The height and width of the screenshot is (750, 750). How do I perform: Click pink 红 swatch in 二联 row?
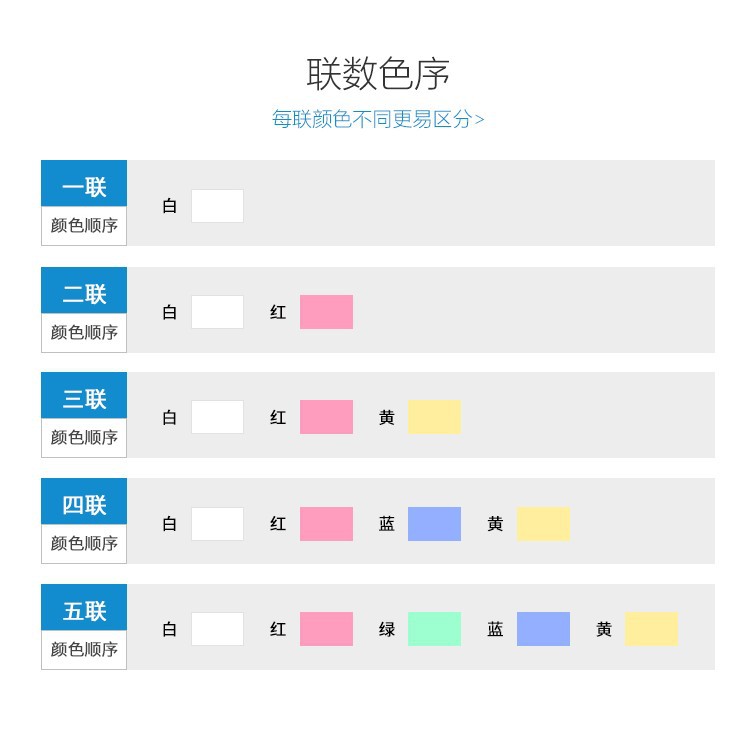click(326, 312)
